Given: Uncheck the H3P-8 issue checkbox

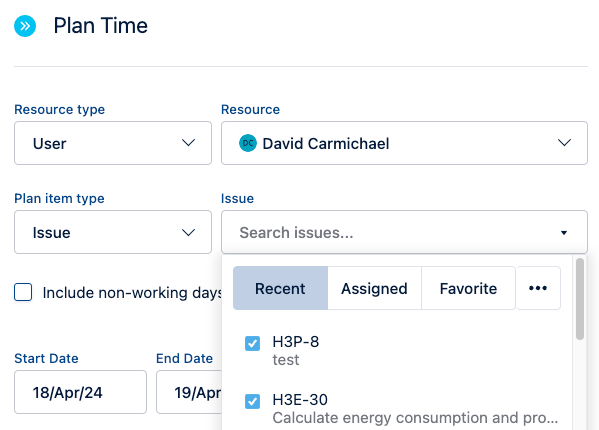Looking at the screenshot, I should tap(253, 343).
